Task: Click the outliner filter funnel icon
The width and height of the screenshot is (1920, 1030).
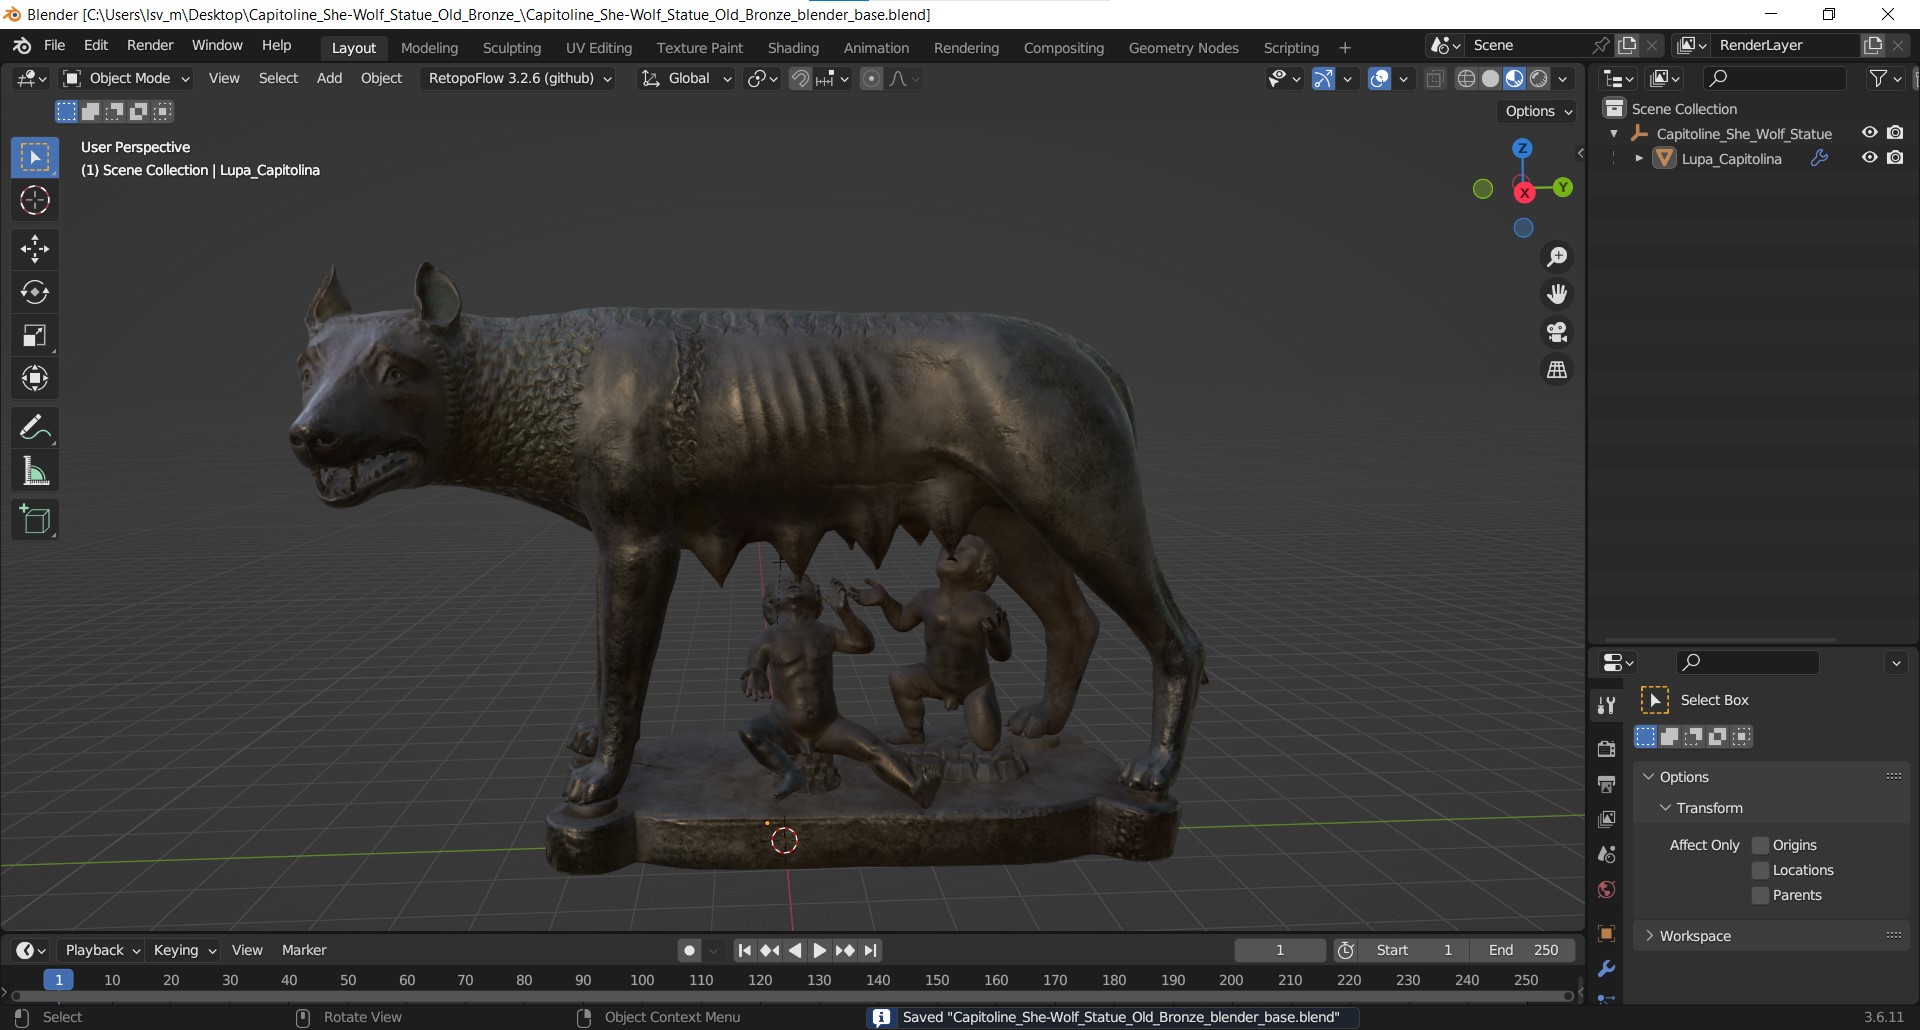Action: [1878, 78]
